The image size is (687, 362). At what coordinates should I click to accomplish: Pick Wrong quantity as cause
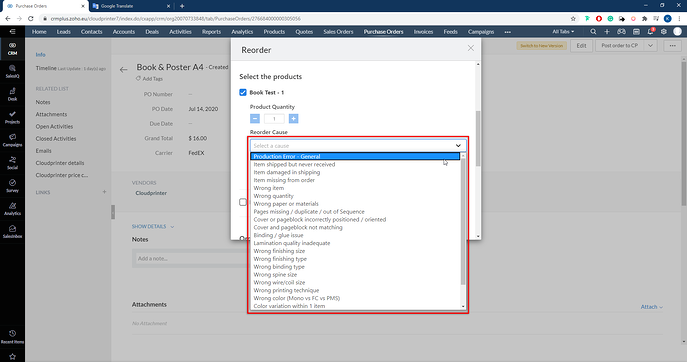click(x=355, y=196)
